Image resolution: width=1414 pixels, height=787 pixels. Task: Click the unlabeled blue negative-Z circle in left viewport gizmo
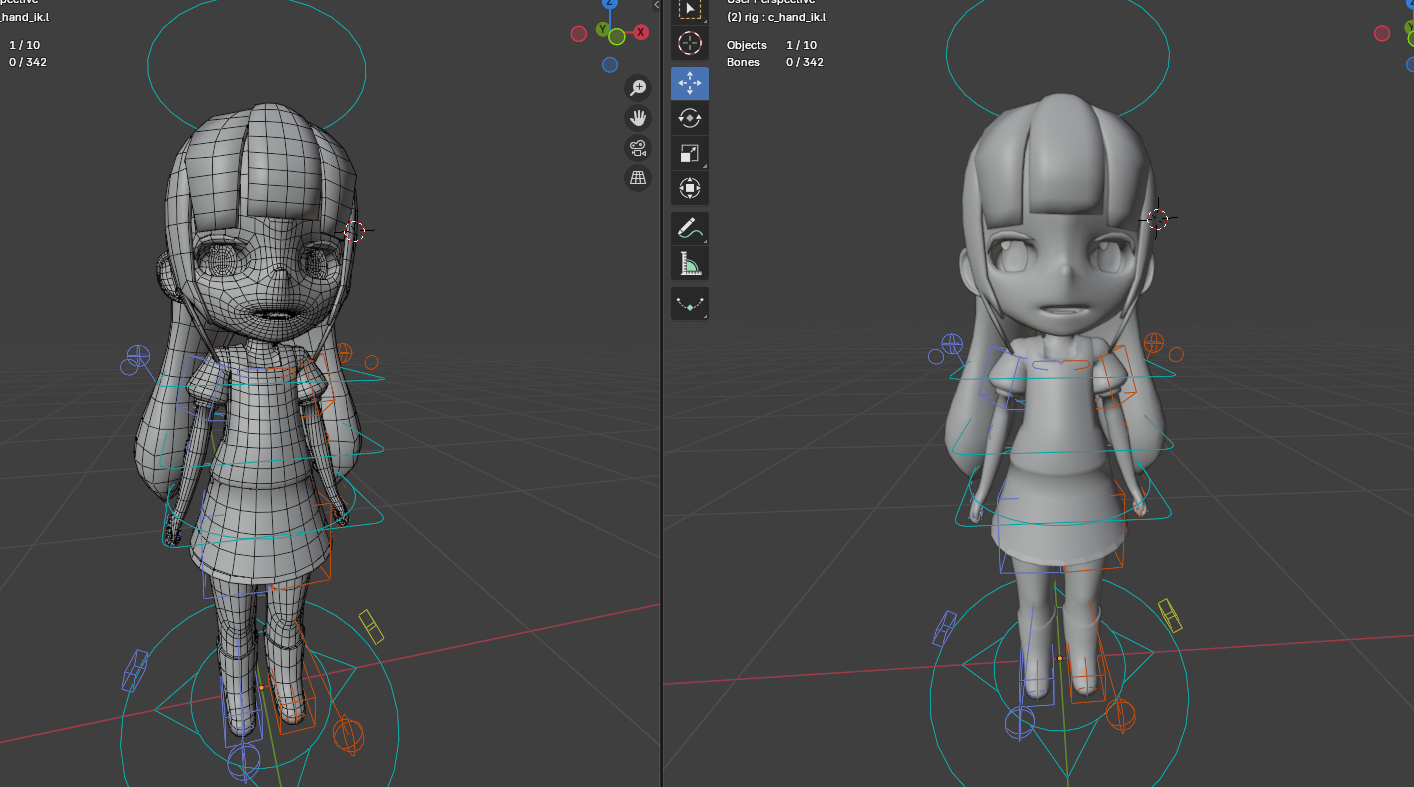click(x=610, y=65)
